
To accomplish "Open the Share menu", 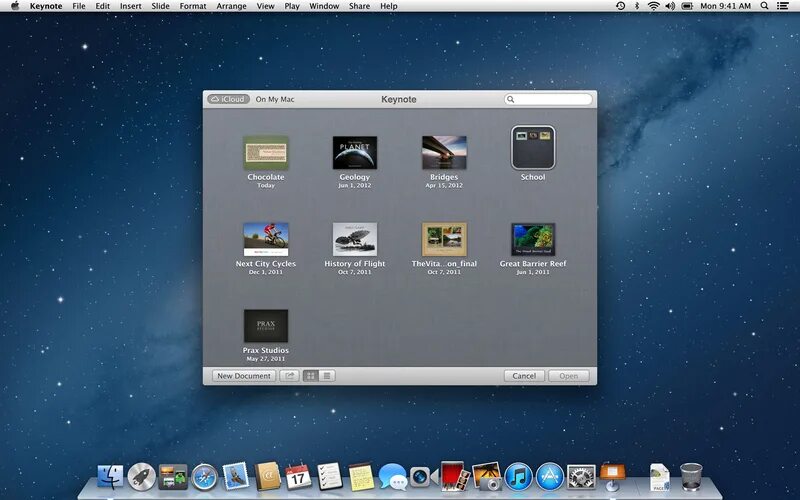I will pyautogui.click(x=359, y=6).
